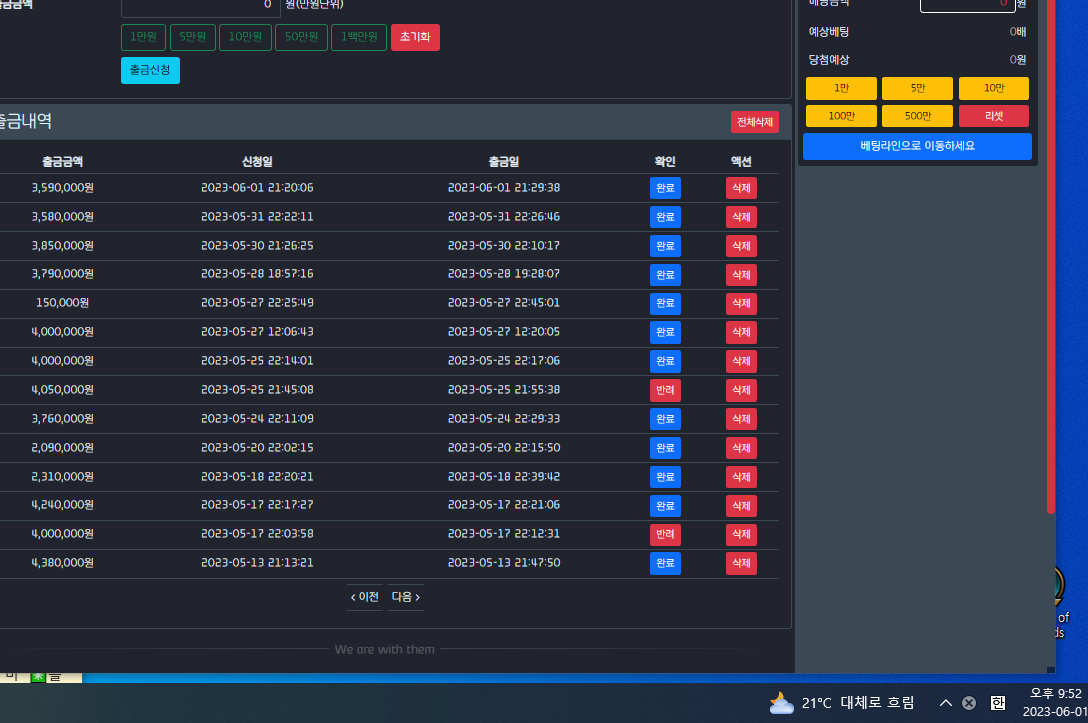Click the 베팅라인으로 이동하세요 button
The width and height of the screenshot is (1088, 723).
[917, 146]
